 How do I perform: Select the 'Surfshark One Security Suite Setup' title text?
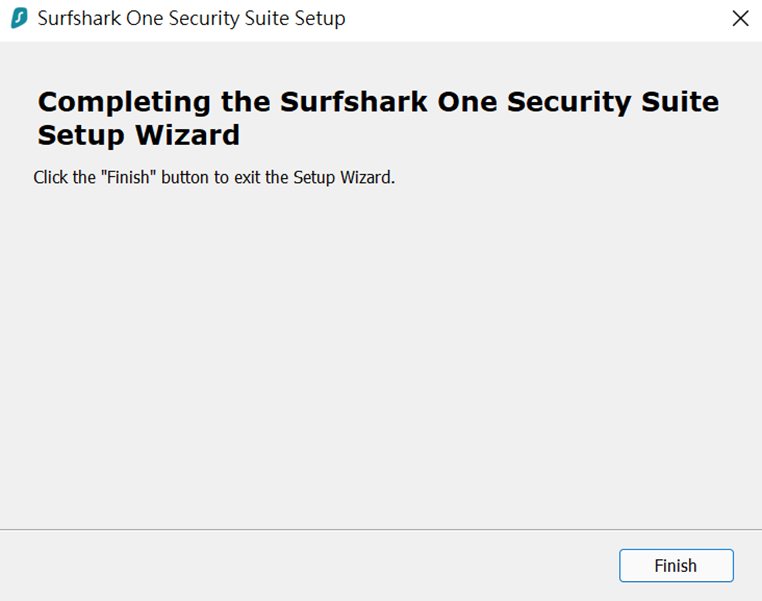(x=191, y=18)
